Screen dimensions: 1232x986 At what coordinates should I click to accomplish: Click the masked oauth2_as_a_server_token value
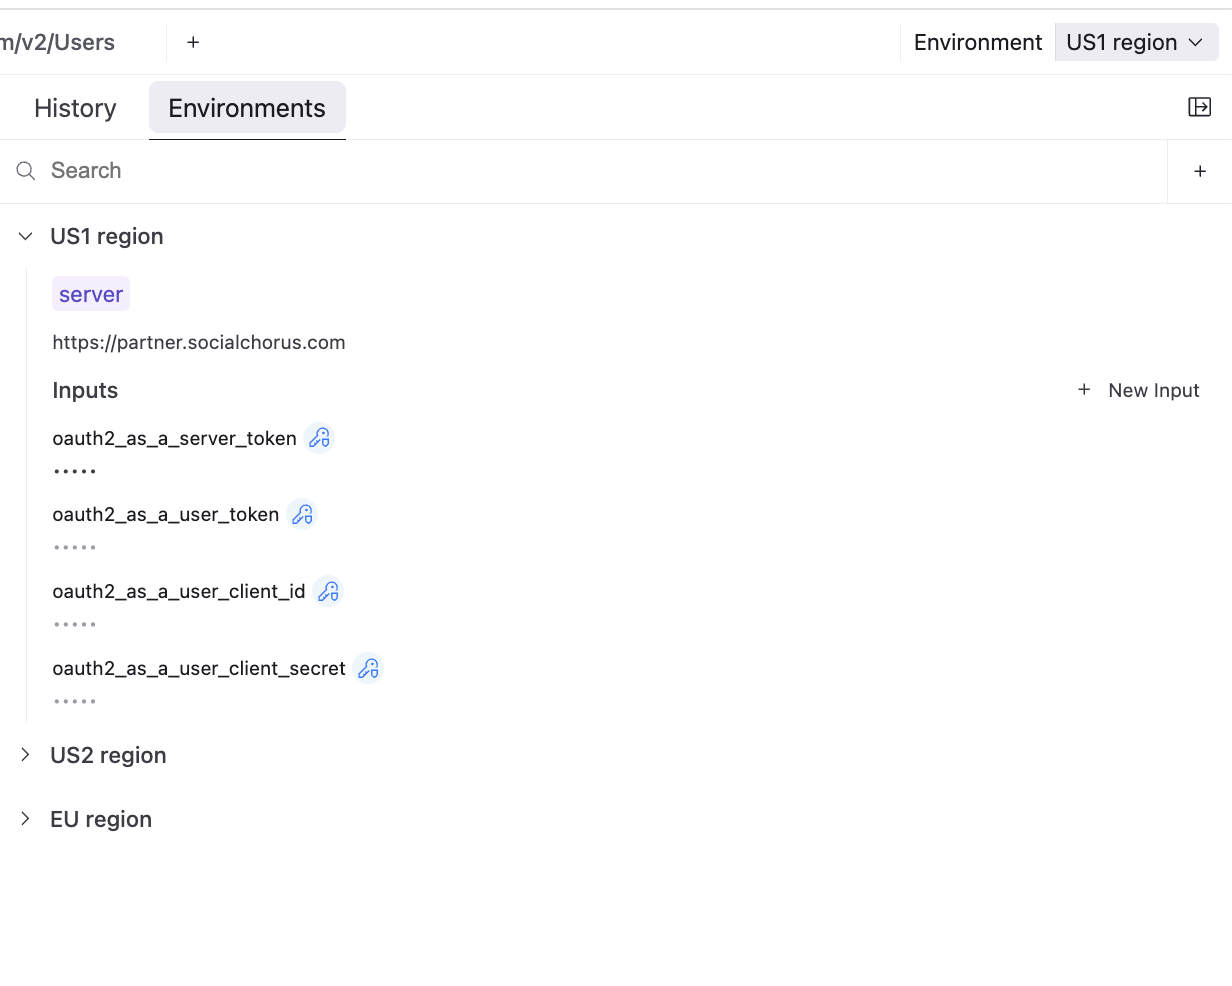[x=75, y=470]
